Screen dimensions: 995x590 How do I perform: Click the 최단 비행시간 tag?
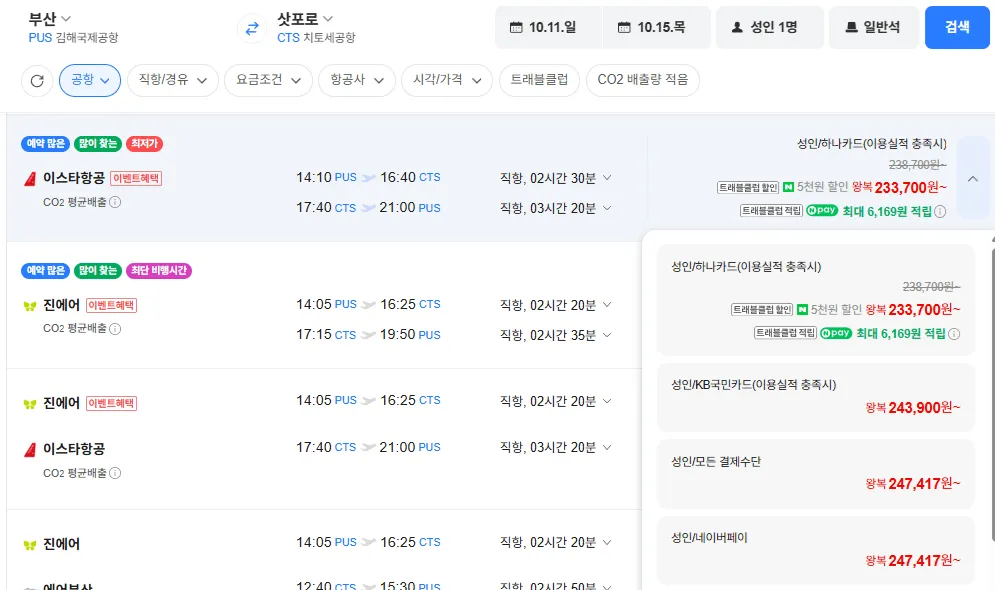159,271
